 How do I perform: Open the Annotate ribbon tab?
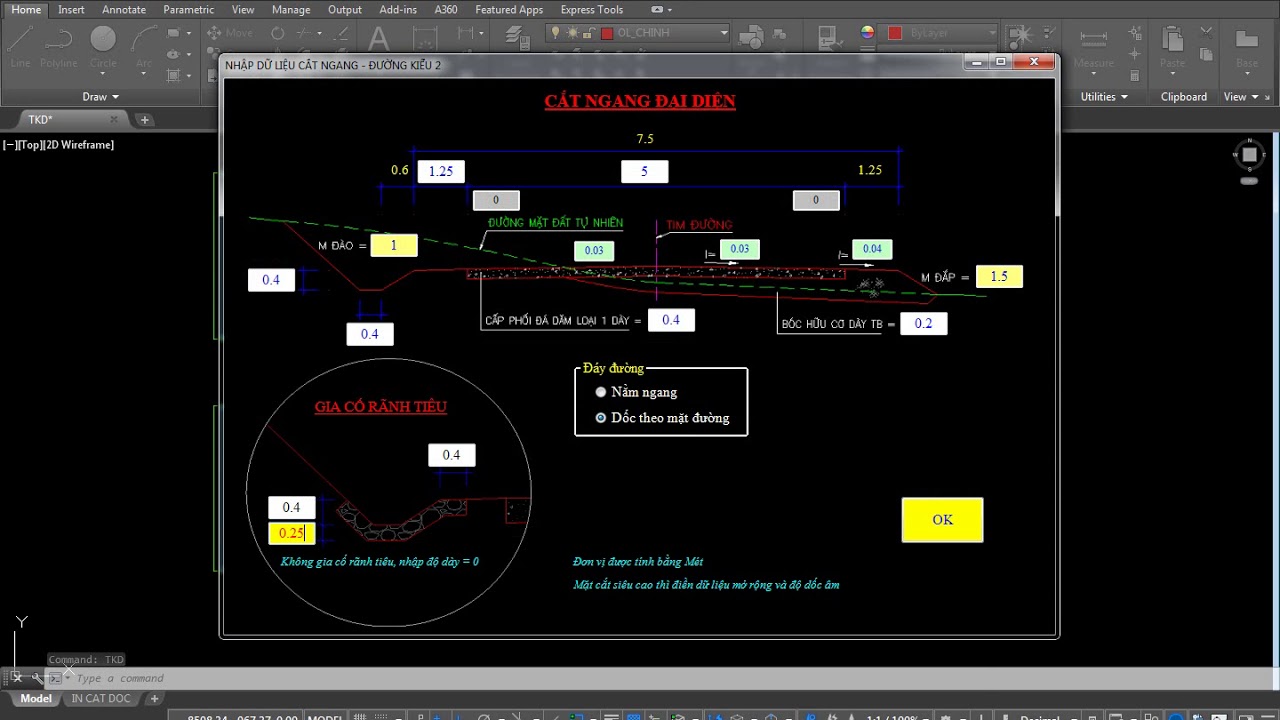click(124, 10)
